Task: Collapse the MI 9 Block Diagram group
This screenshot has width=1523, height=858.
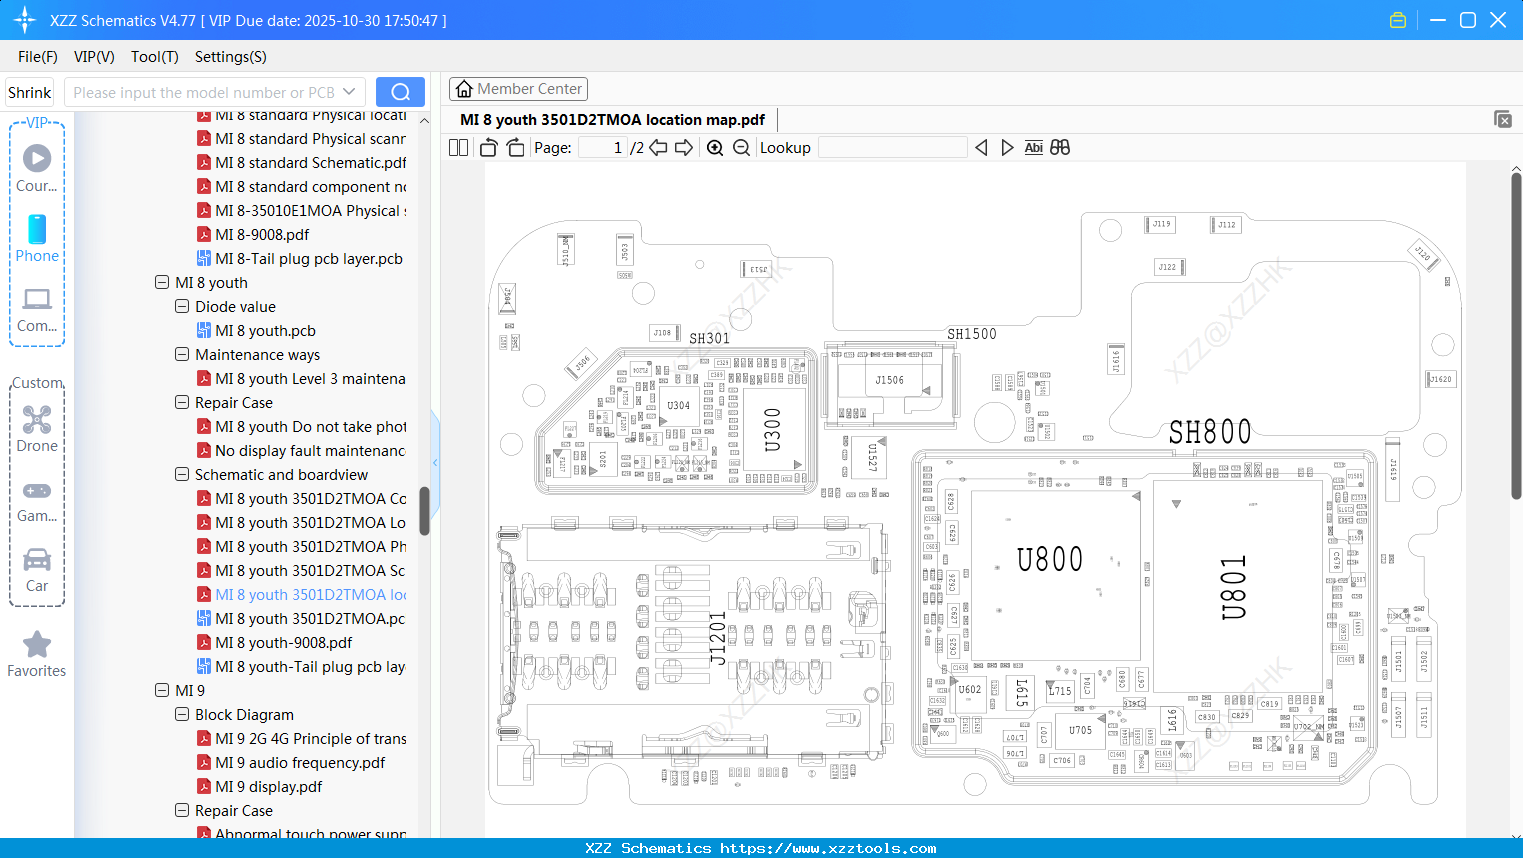Action: point(182,714)
